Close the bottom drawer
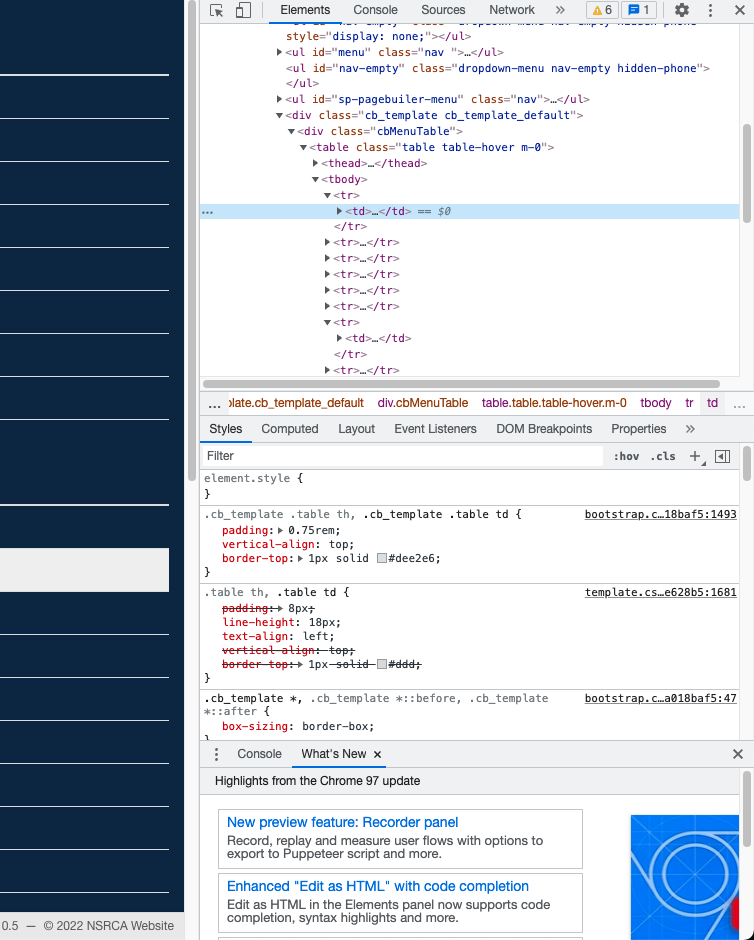Viewport: 754px width, 940px height. click(738, 754)
